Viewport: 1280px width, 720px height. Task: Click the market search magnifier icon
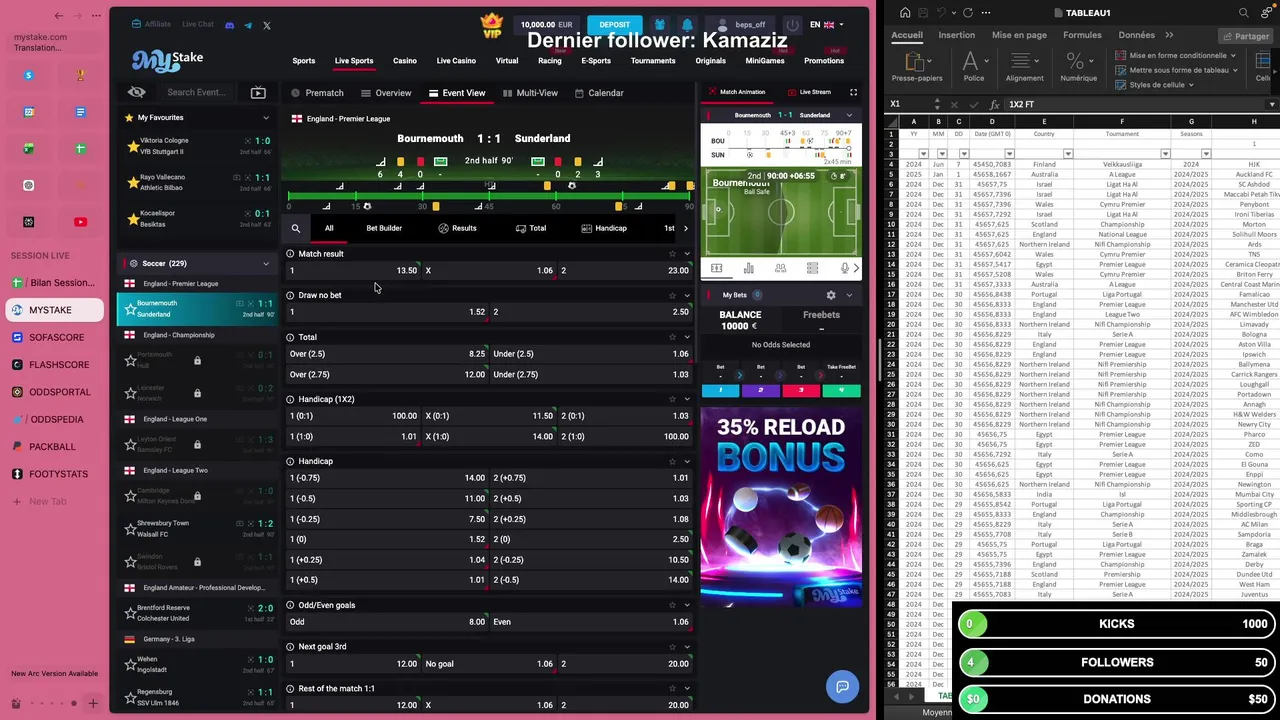(x=296, y=228)
